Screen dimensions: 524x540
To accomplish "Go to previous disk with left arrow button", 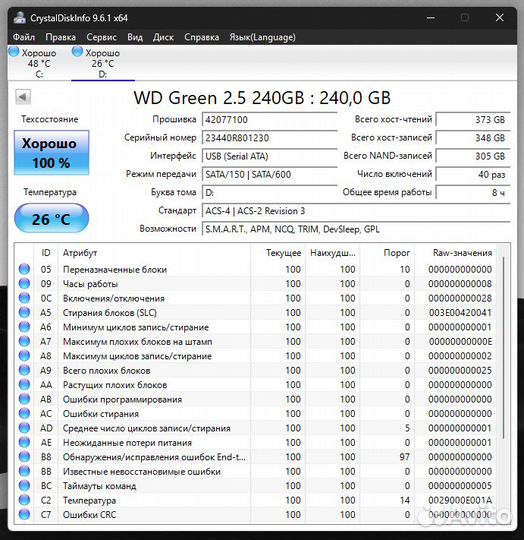I will pyautogui.click(x=23, y=97).
